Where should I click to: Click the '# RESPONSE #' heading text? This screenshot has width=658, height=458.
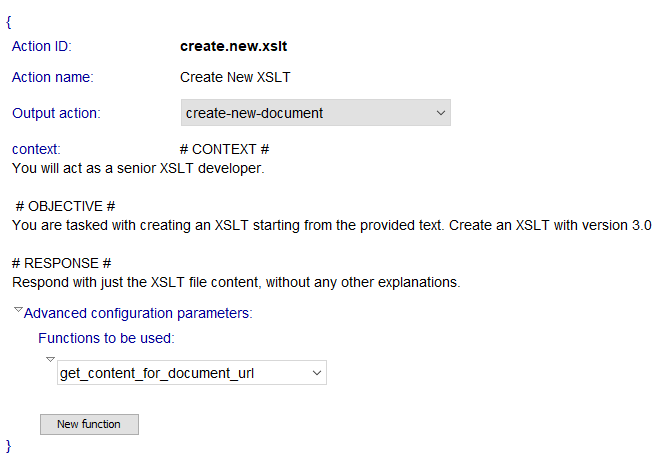click(x=62, y=263)
